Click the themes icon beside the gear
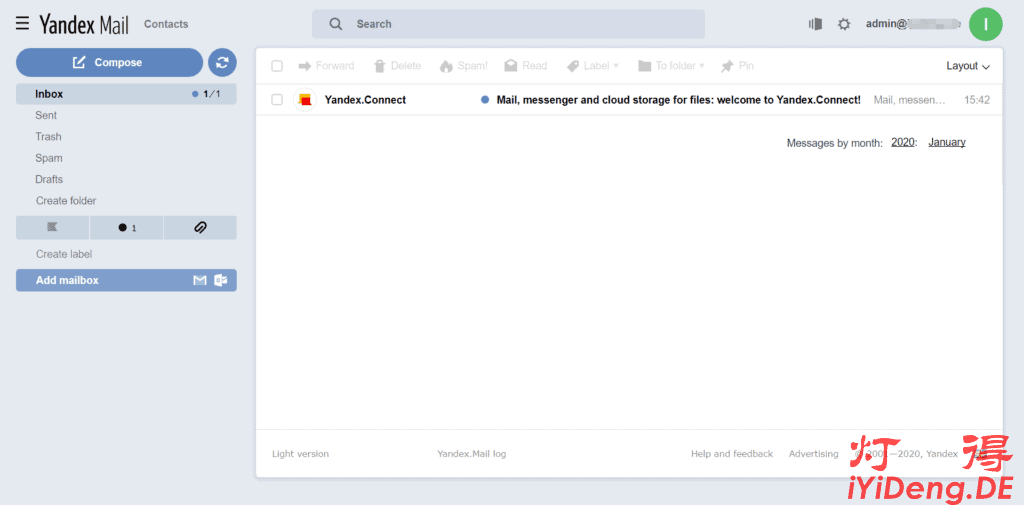Image resolution: width=1024 pixels, height=505 pixels. (815, 24)
